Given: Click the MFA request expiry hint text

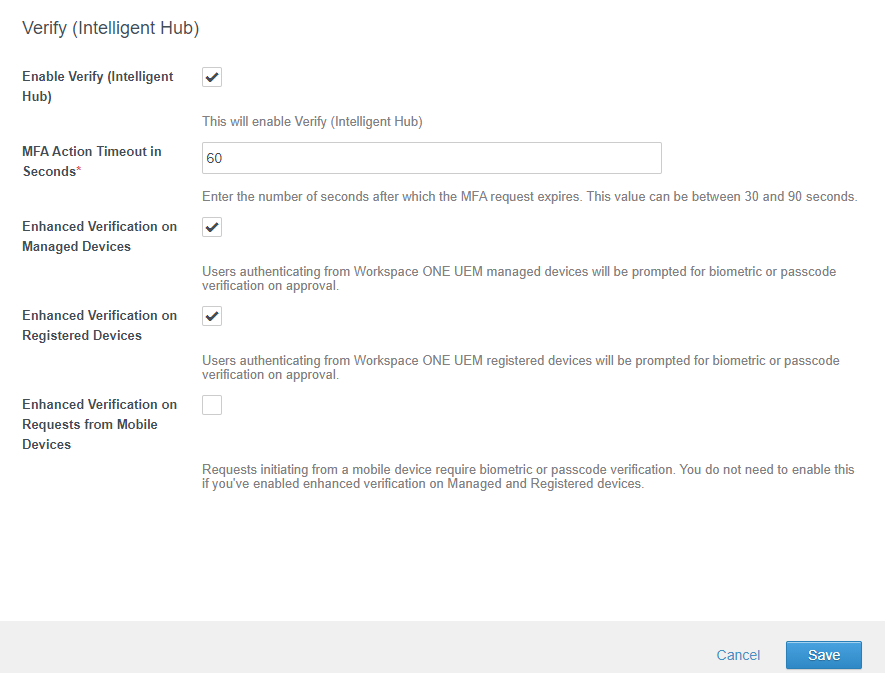Looking at the screenshot, I should 529,197.
